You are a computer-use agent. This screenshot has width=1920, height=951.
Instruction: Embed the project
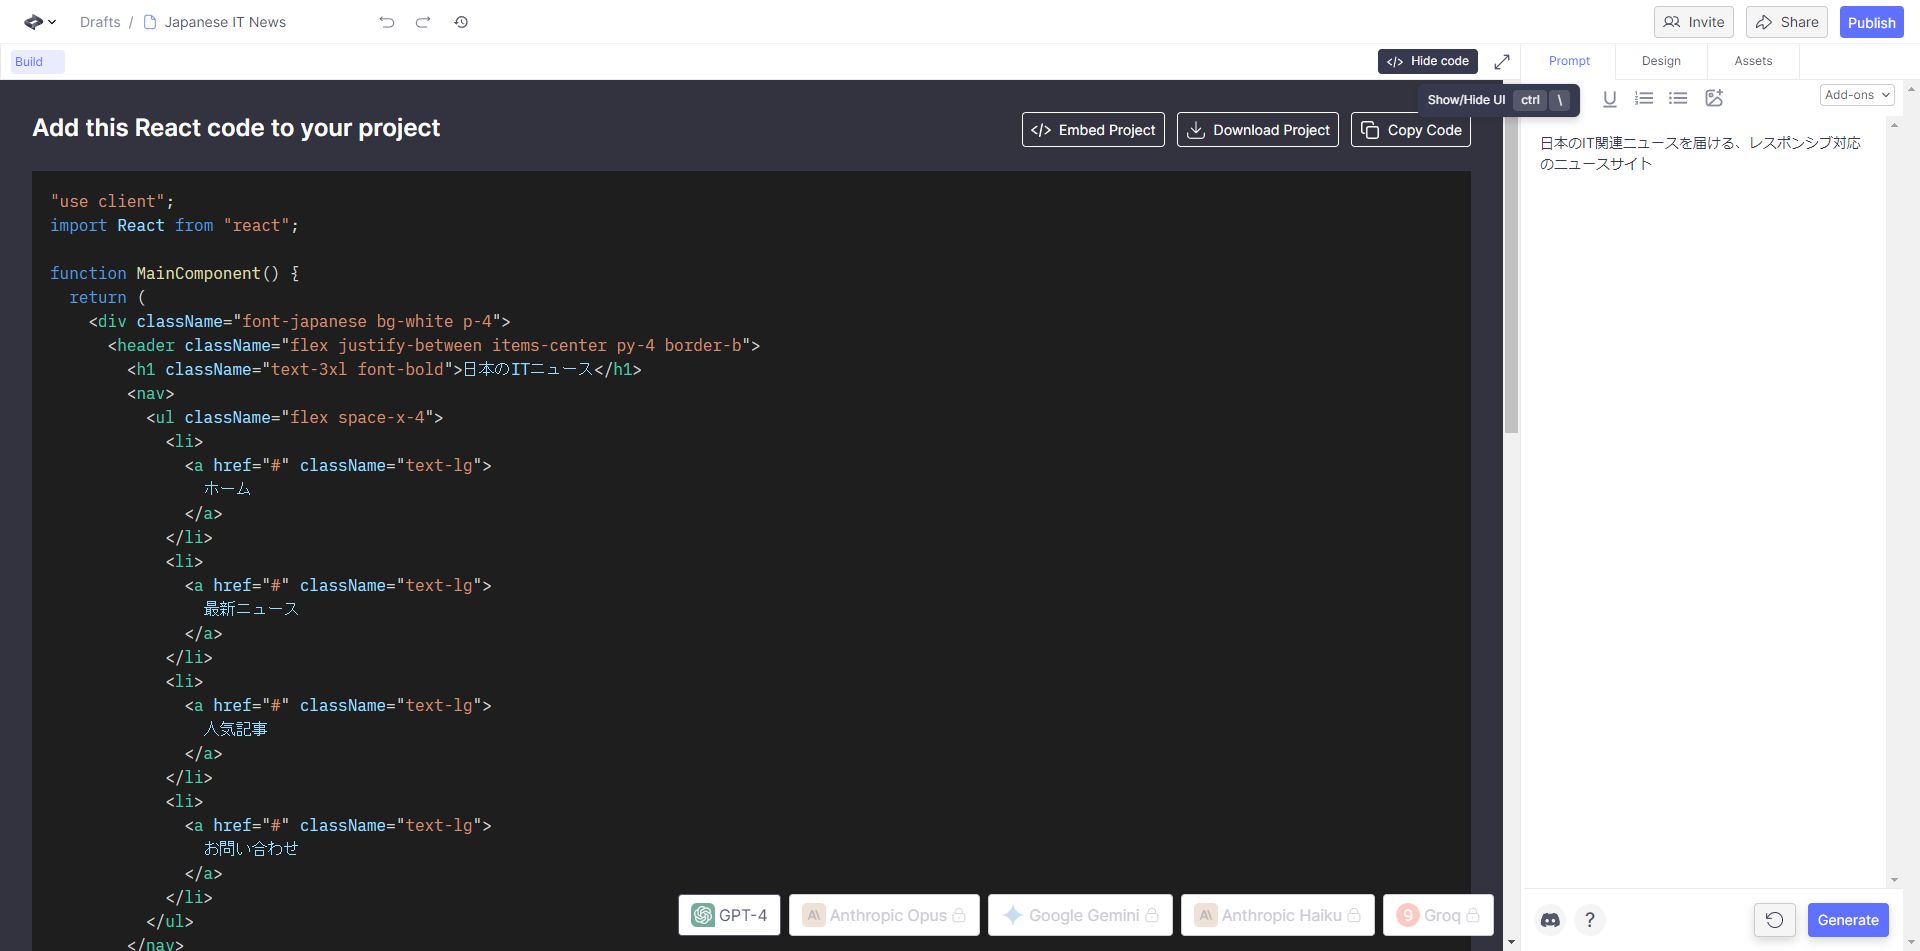(x=1093, y=130)
